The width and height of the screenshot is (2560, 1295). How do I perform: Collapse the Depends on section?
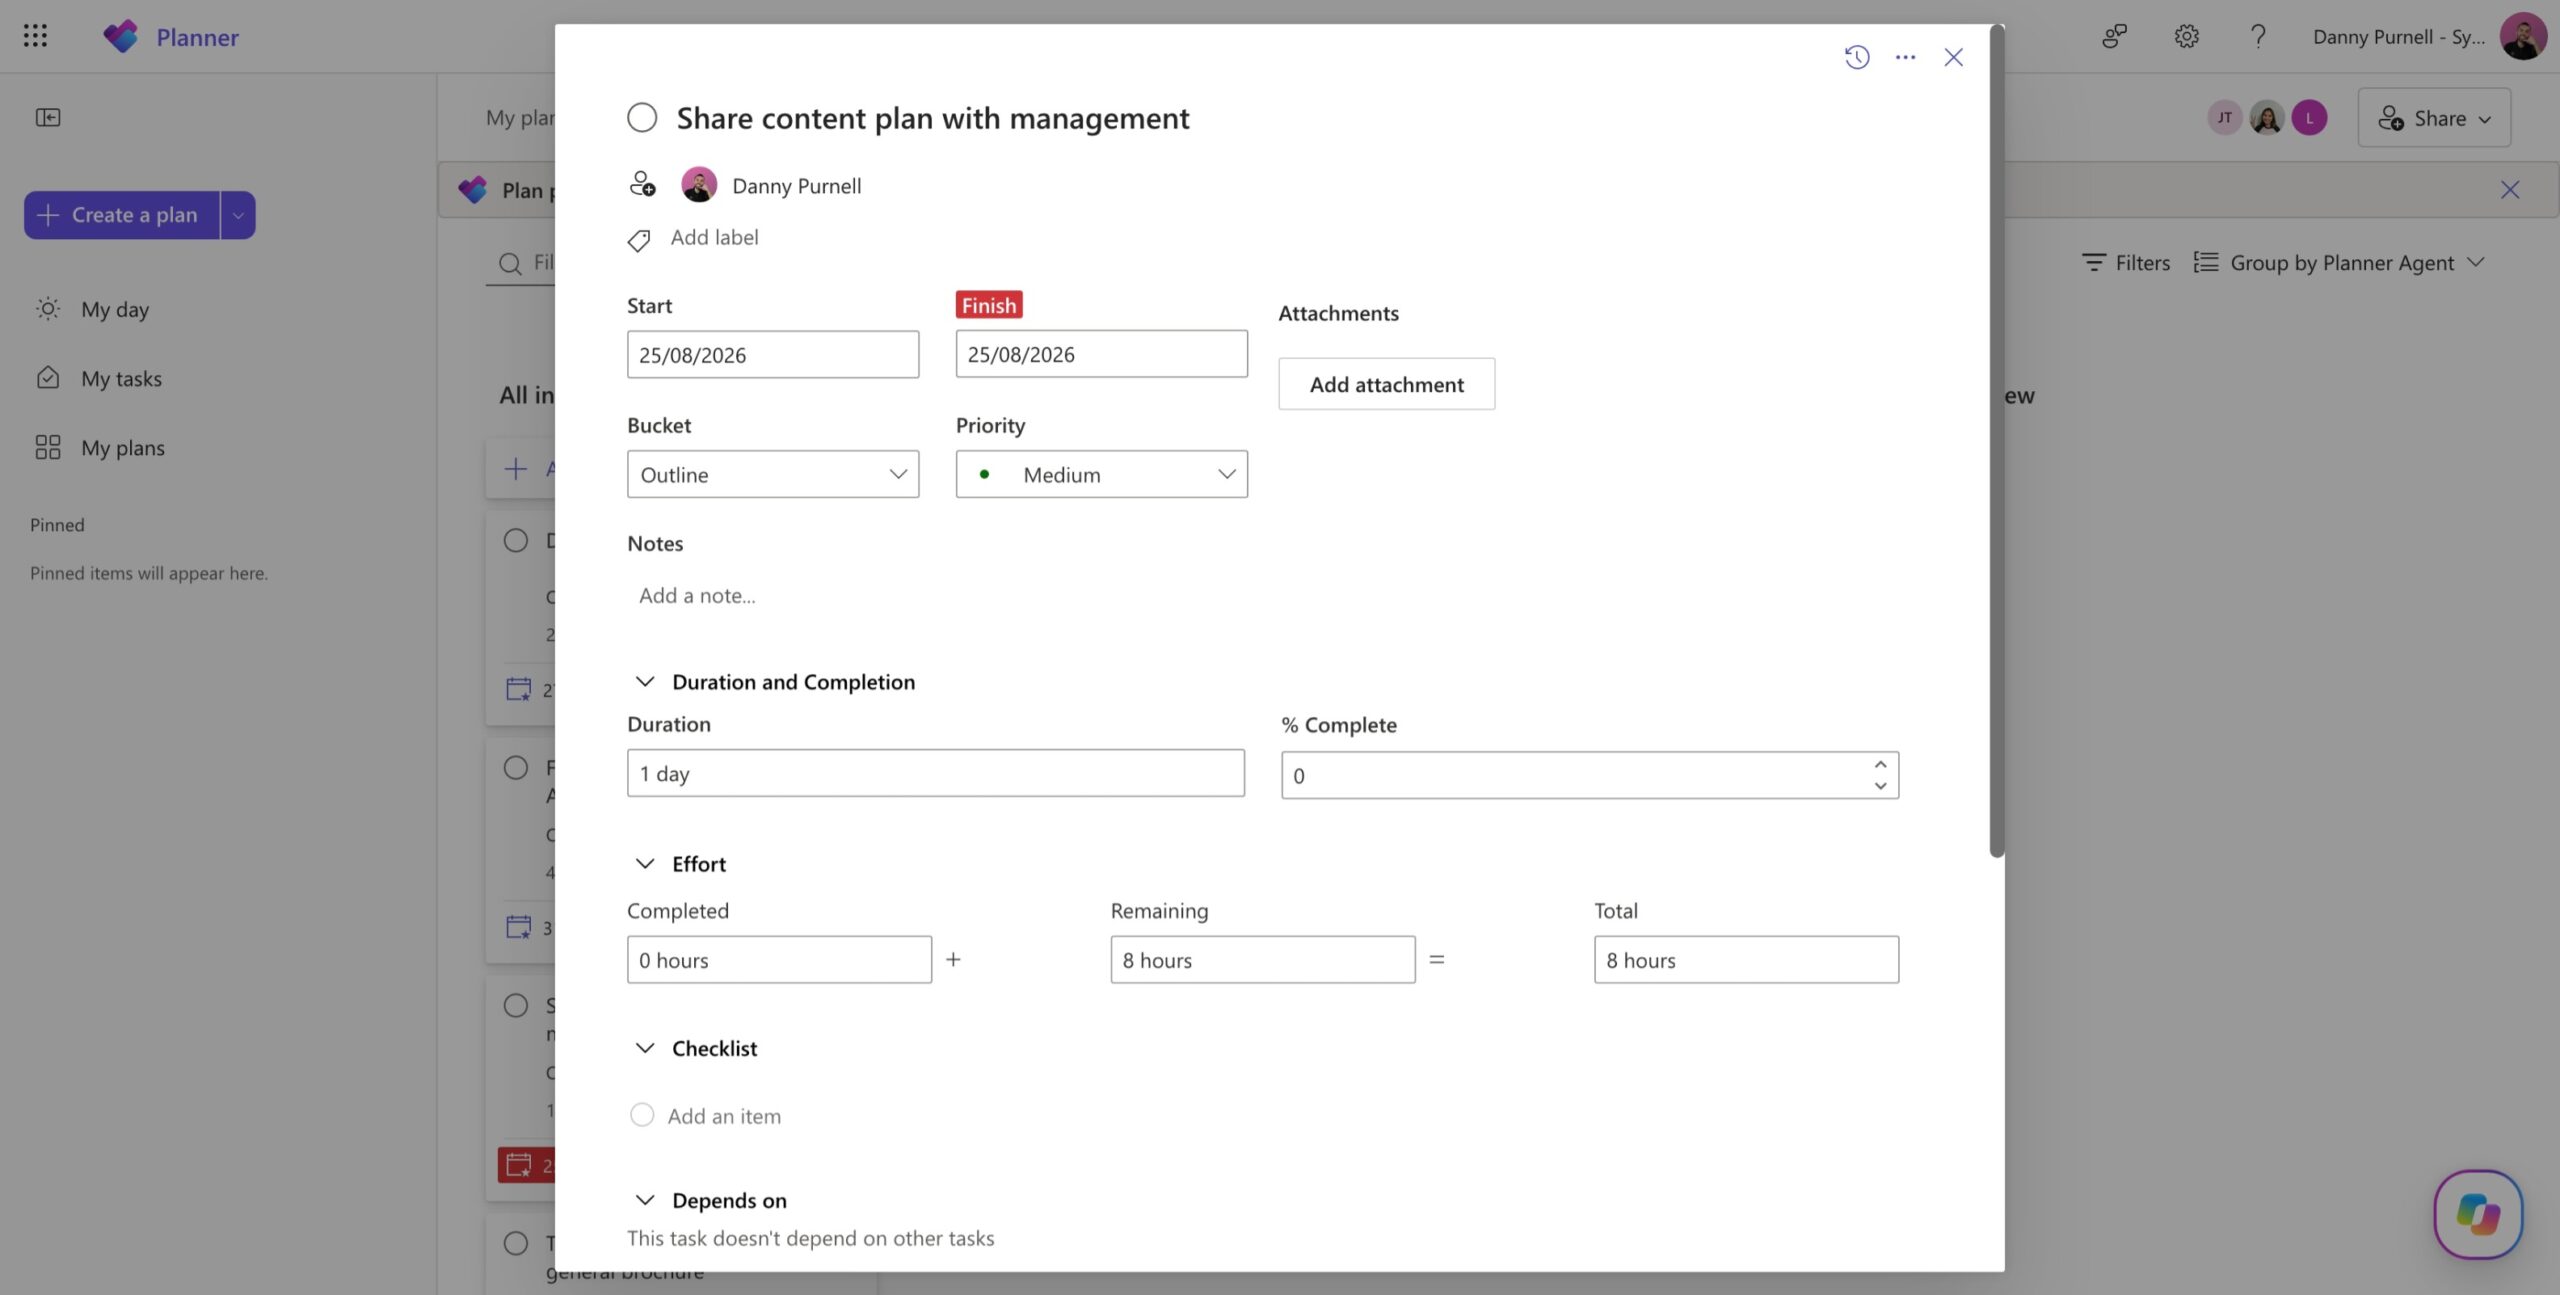point(645,1199)
